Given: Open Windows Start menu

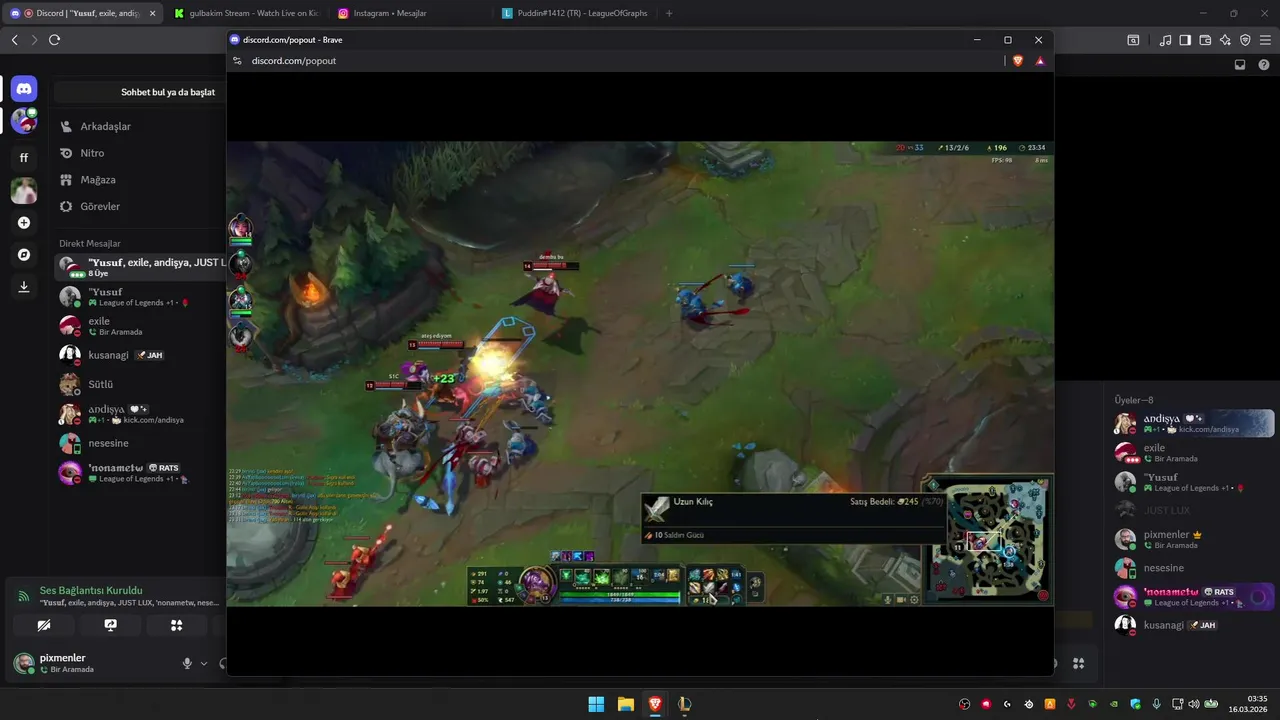Looking at the screenshot, I should (x=596, y=704).
